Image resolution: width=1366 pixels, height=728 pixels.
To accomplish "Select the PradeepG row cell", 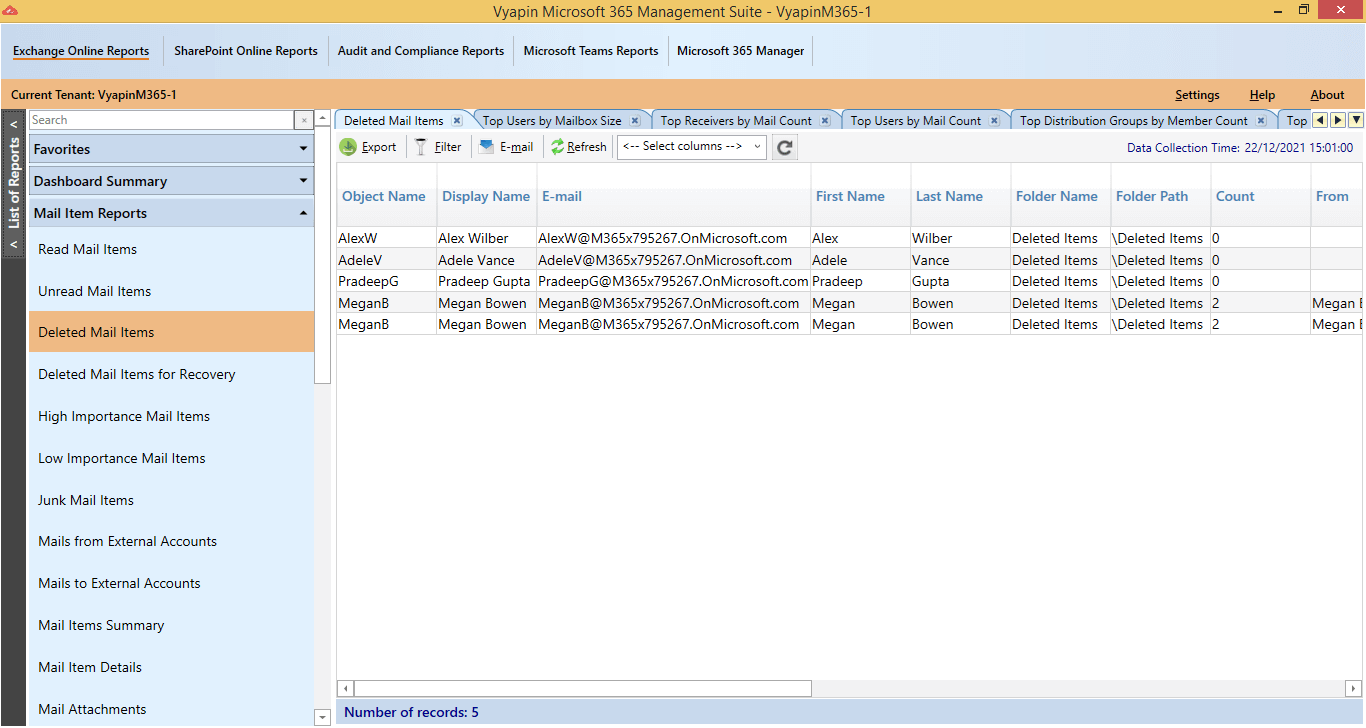I will pyautogui.click(x=386, y=281).
